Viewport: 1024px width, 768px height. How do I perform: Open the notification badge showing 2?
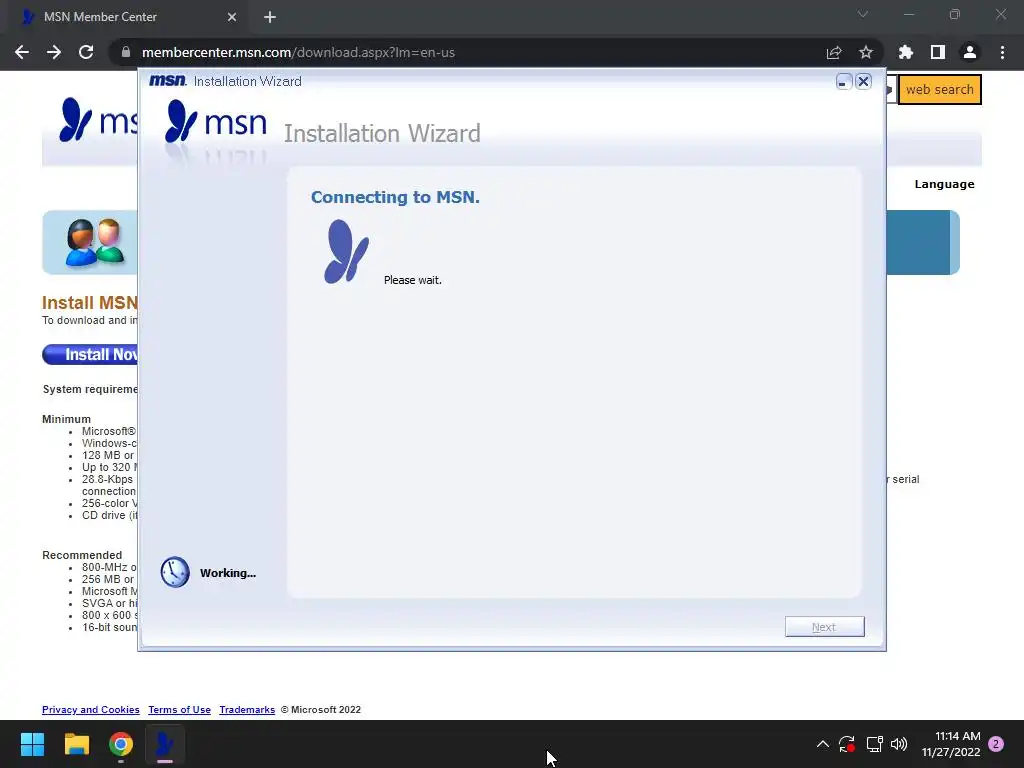(996, 744)
